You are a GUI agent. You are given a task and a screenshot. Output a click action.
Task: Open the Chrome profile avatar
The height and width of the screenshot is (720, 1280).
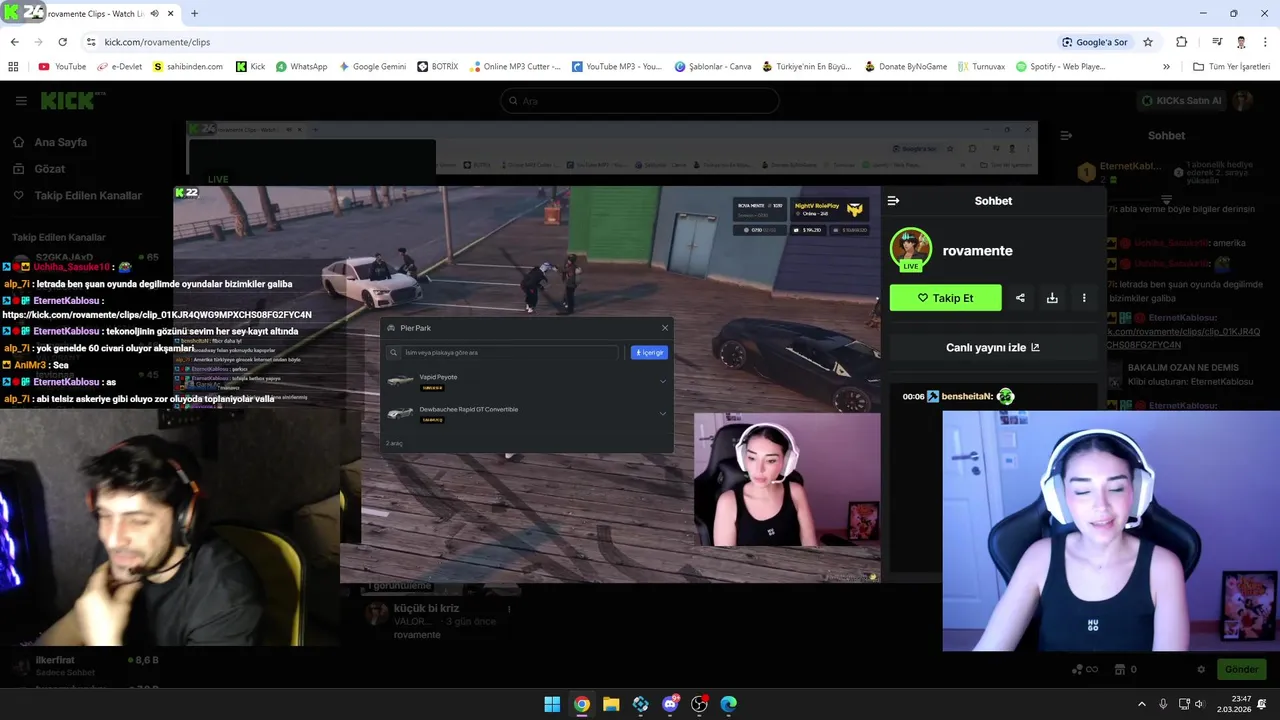[1241, 42]
